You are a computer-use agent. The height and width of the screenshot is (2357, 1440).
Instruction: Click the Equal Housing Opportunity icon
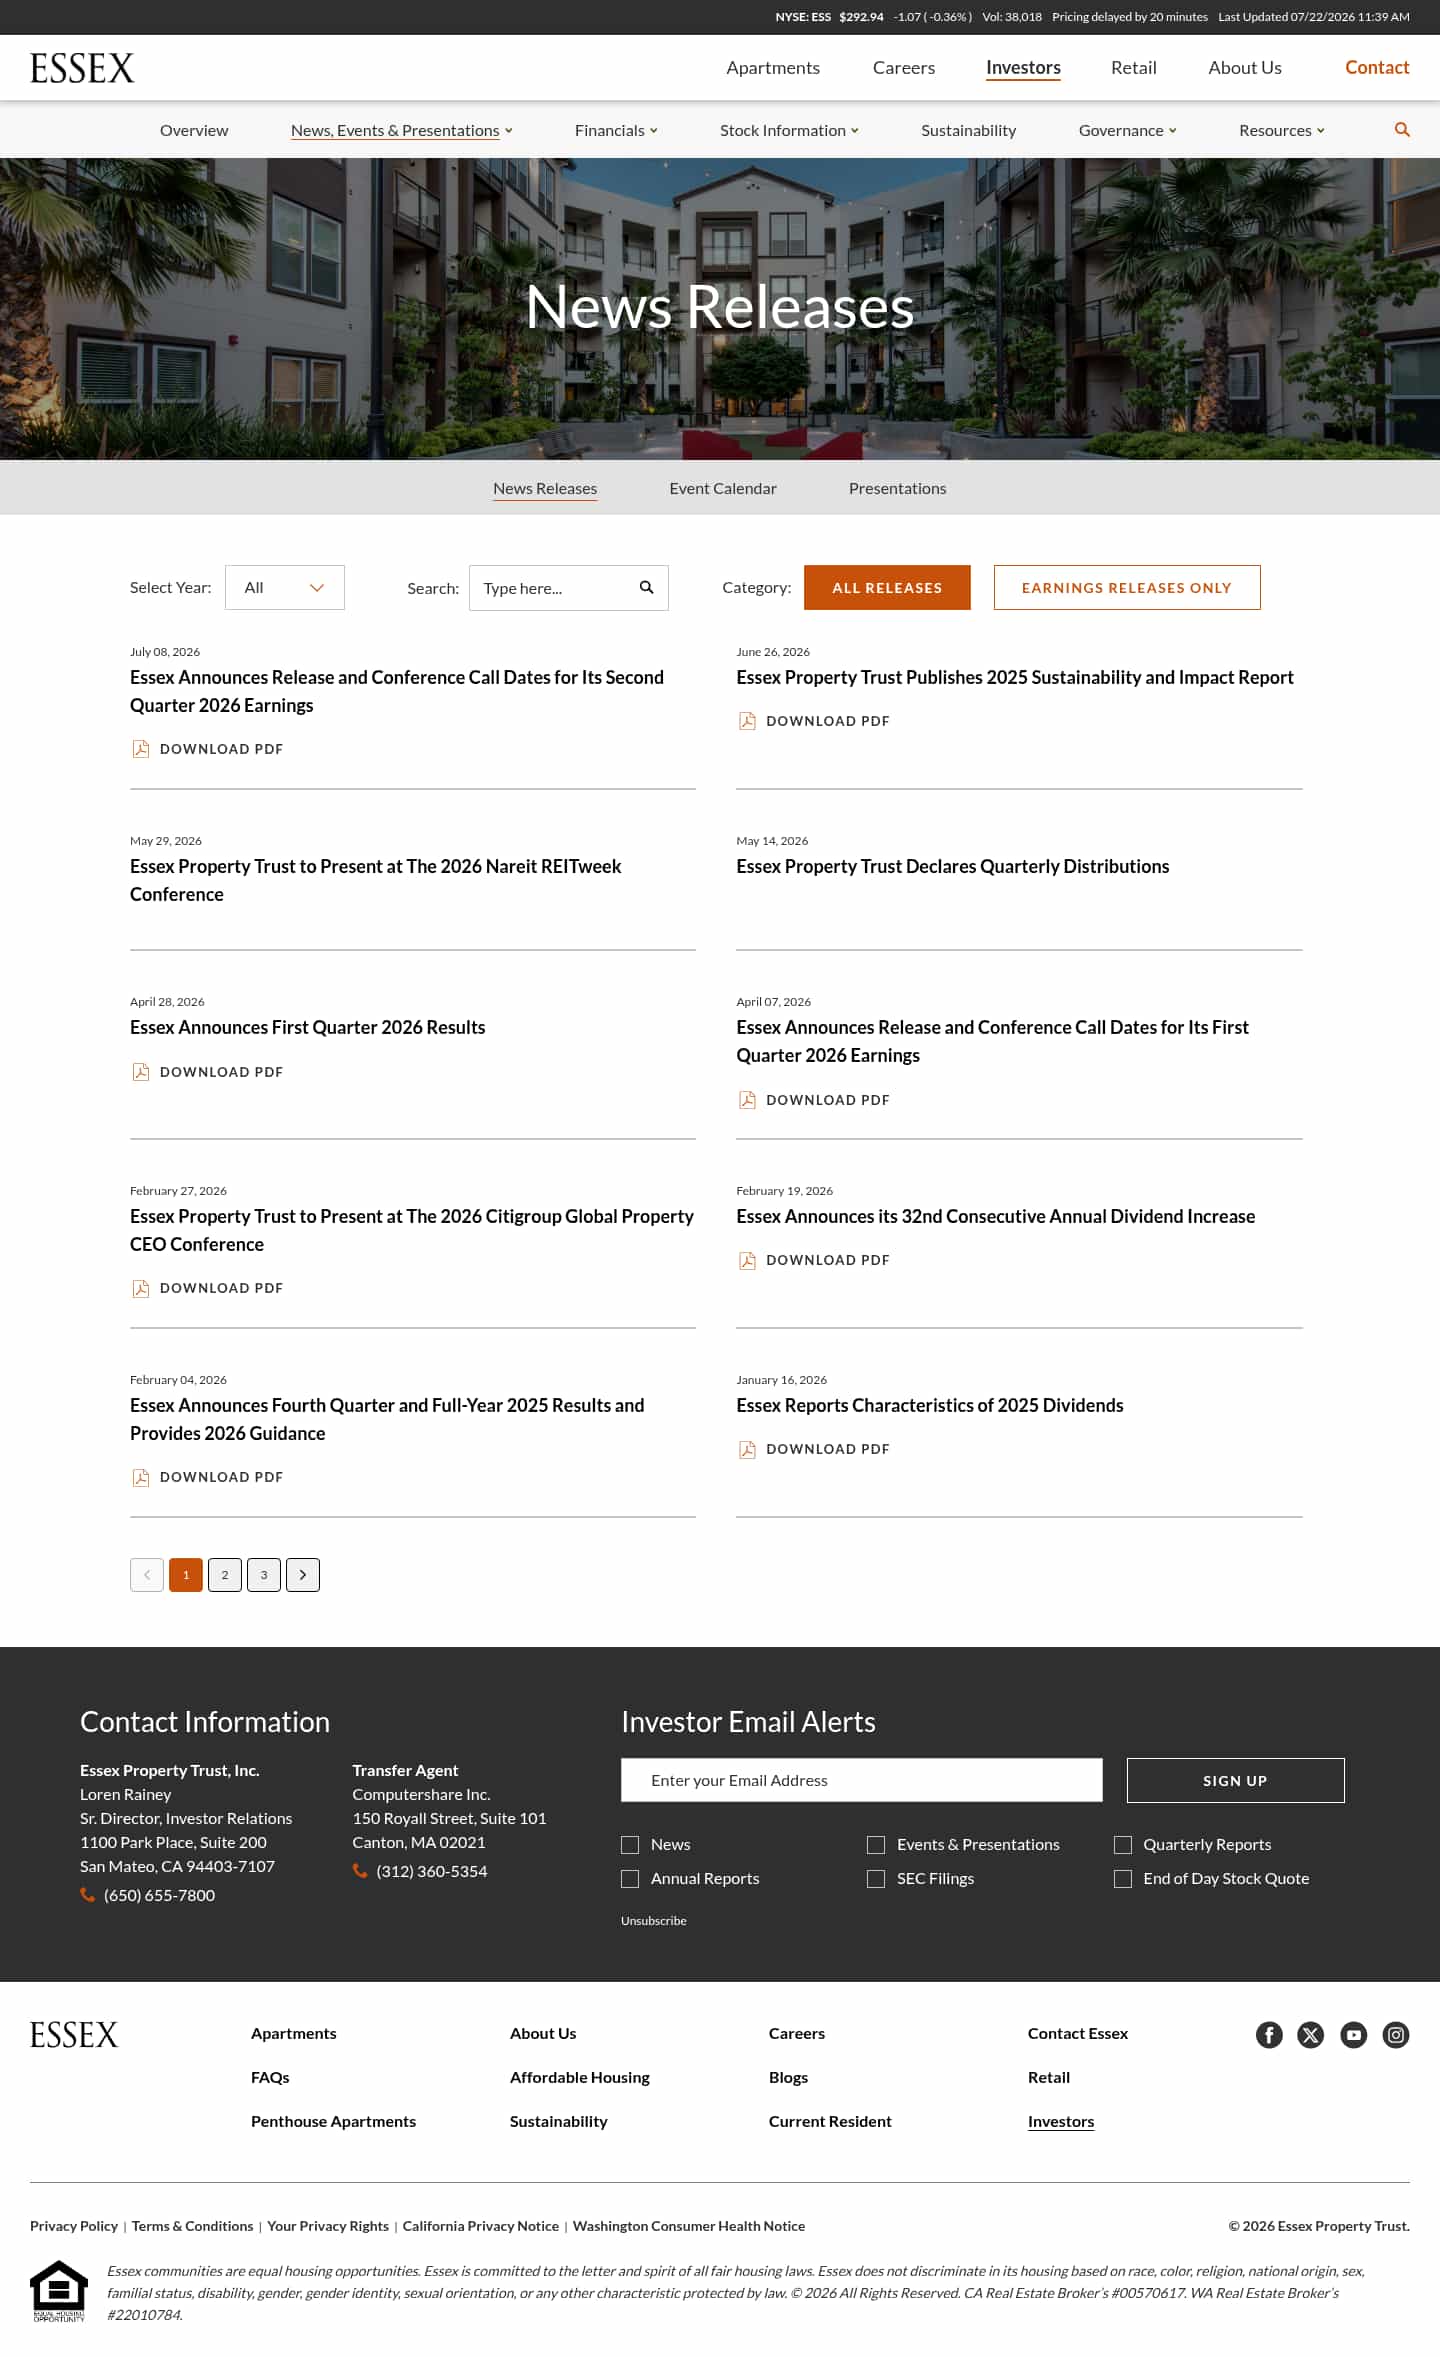(59, 2291)
